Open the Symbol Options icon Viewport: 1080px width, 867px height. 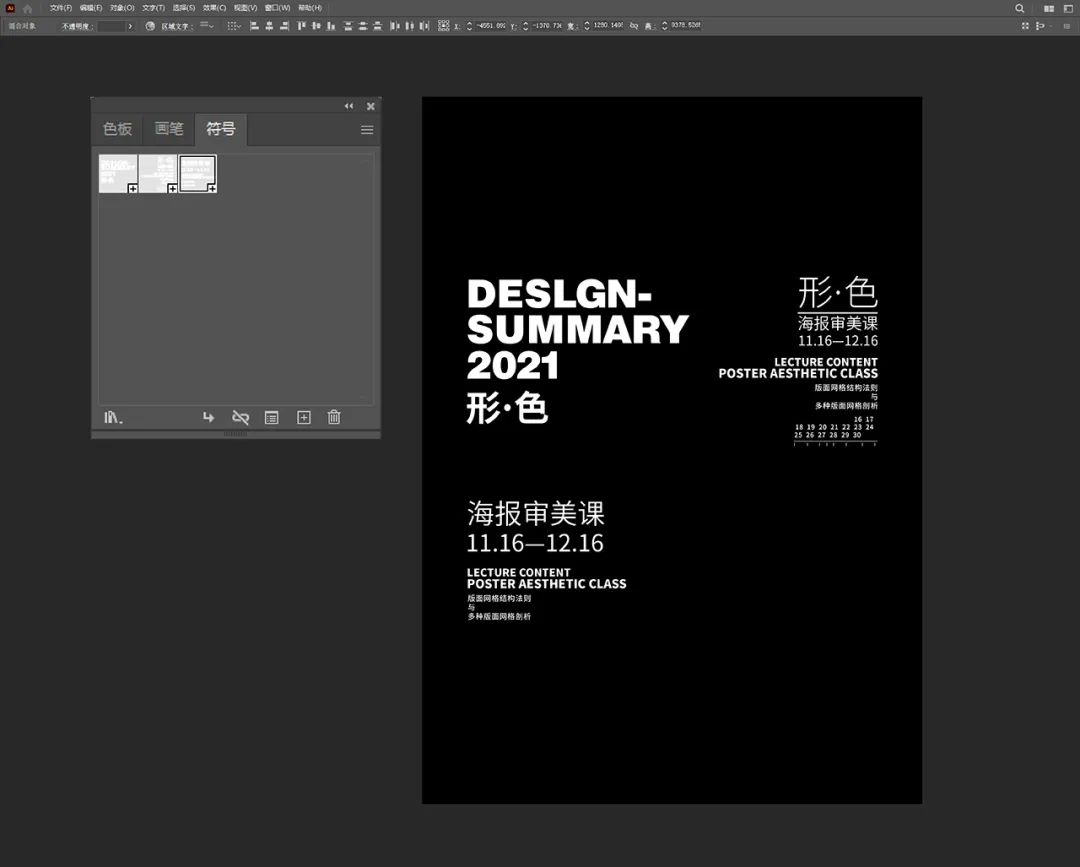pos(271,417)
